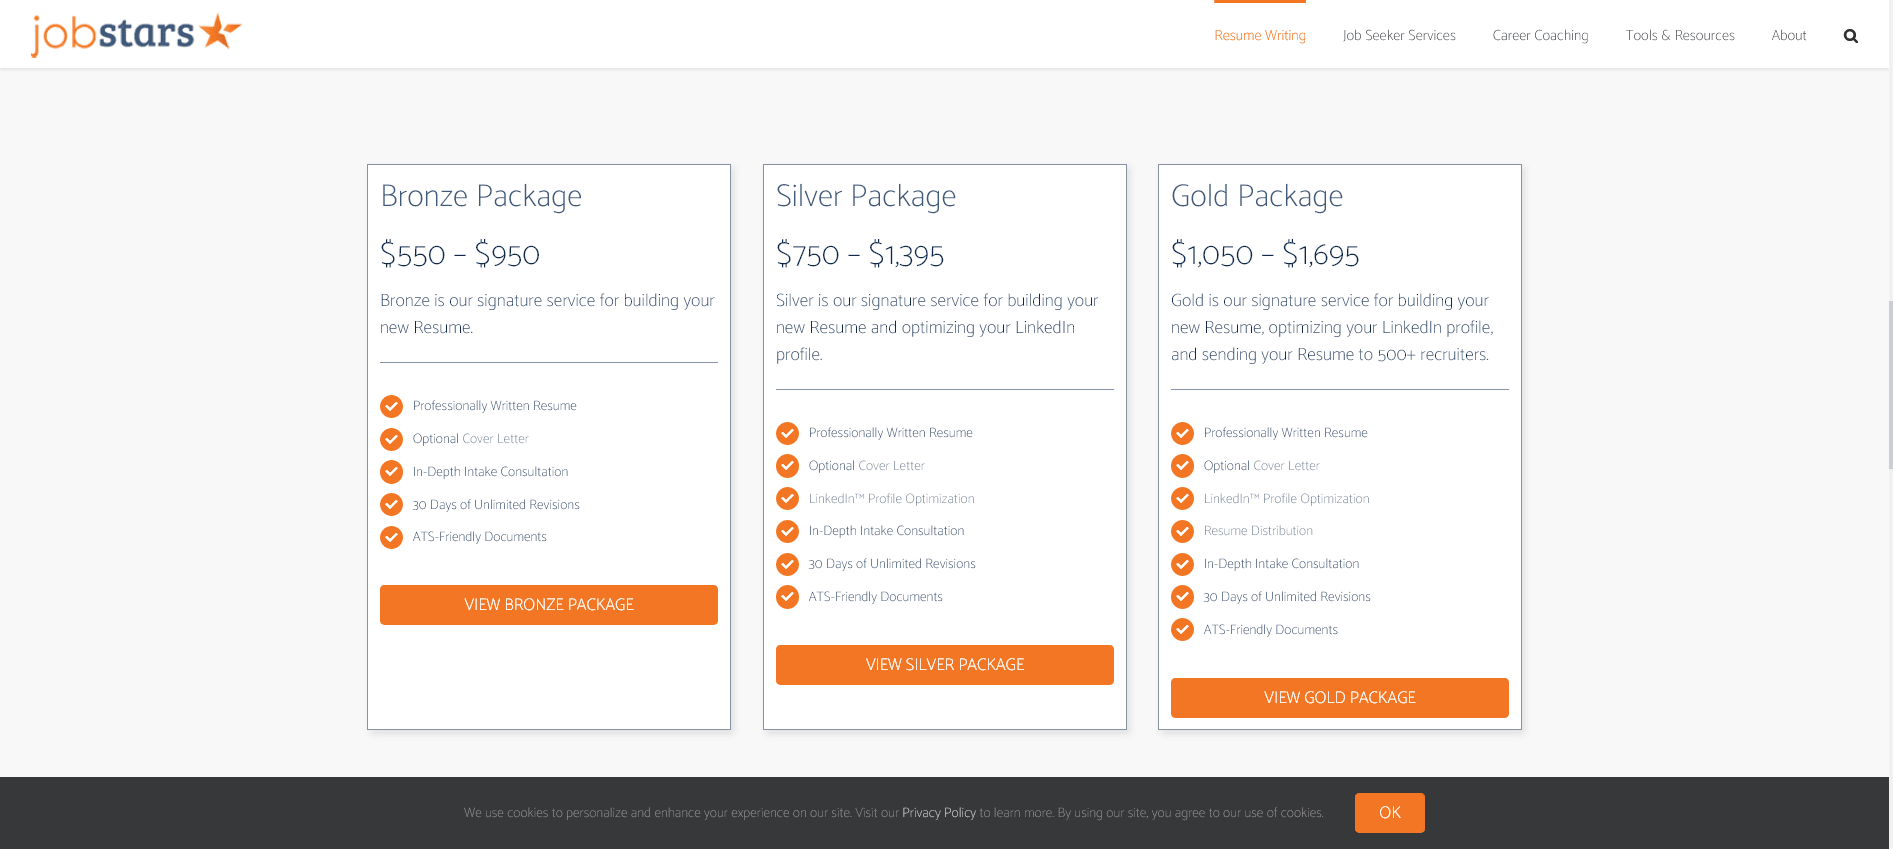Screen dimensions: 1893x850
Task: Click checkmark beside Resume Distribution
Action: (x=1183, y=531)
